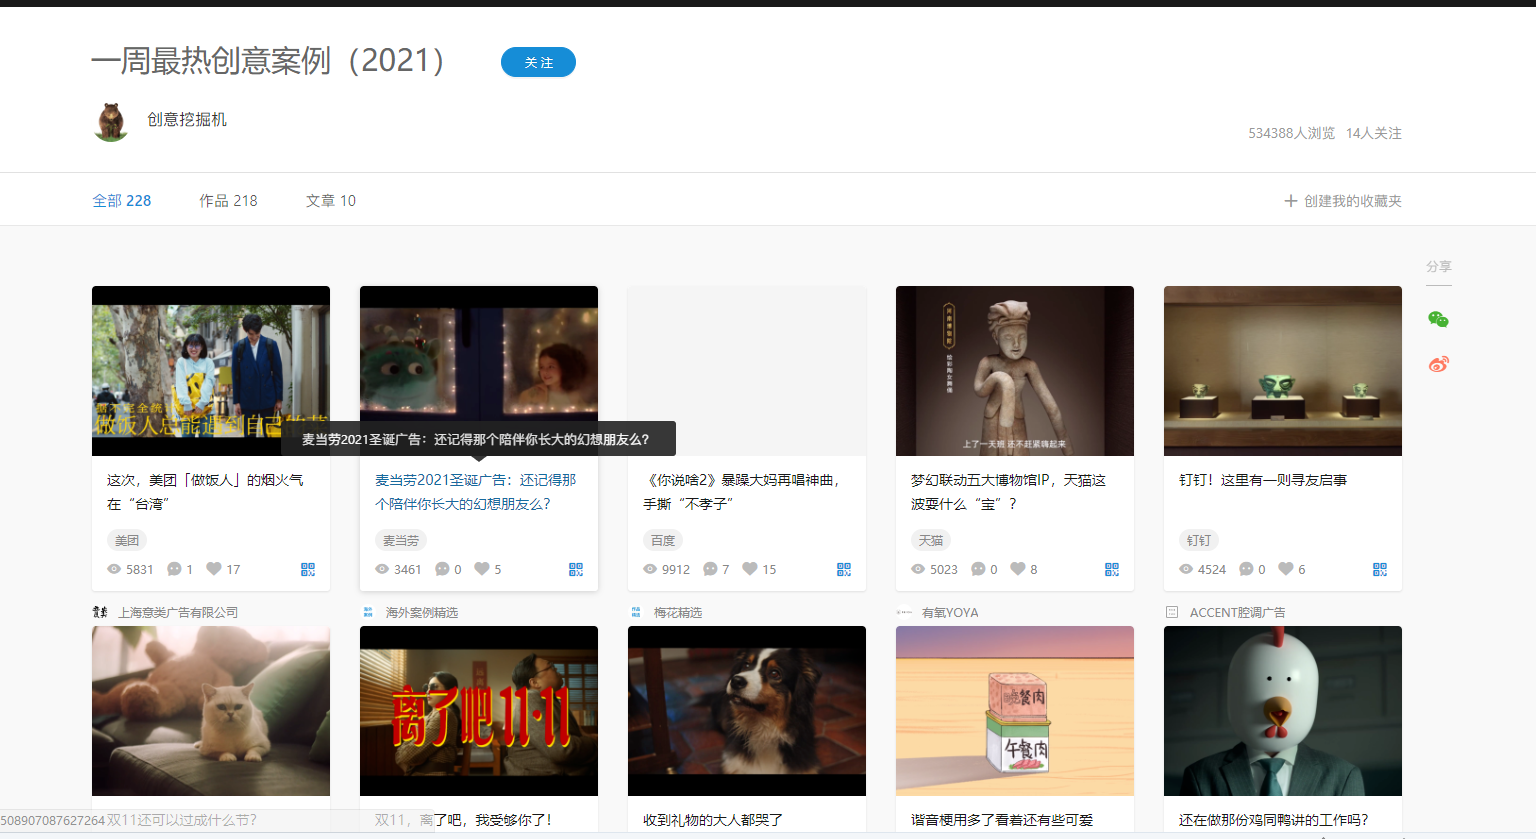Open 这次，美团「做饭人」的烟火气 article title
1536x839 pixels.
point(205,492)
